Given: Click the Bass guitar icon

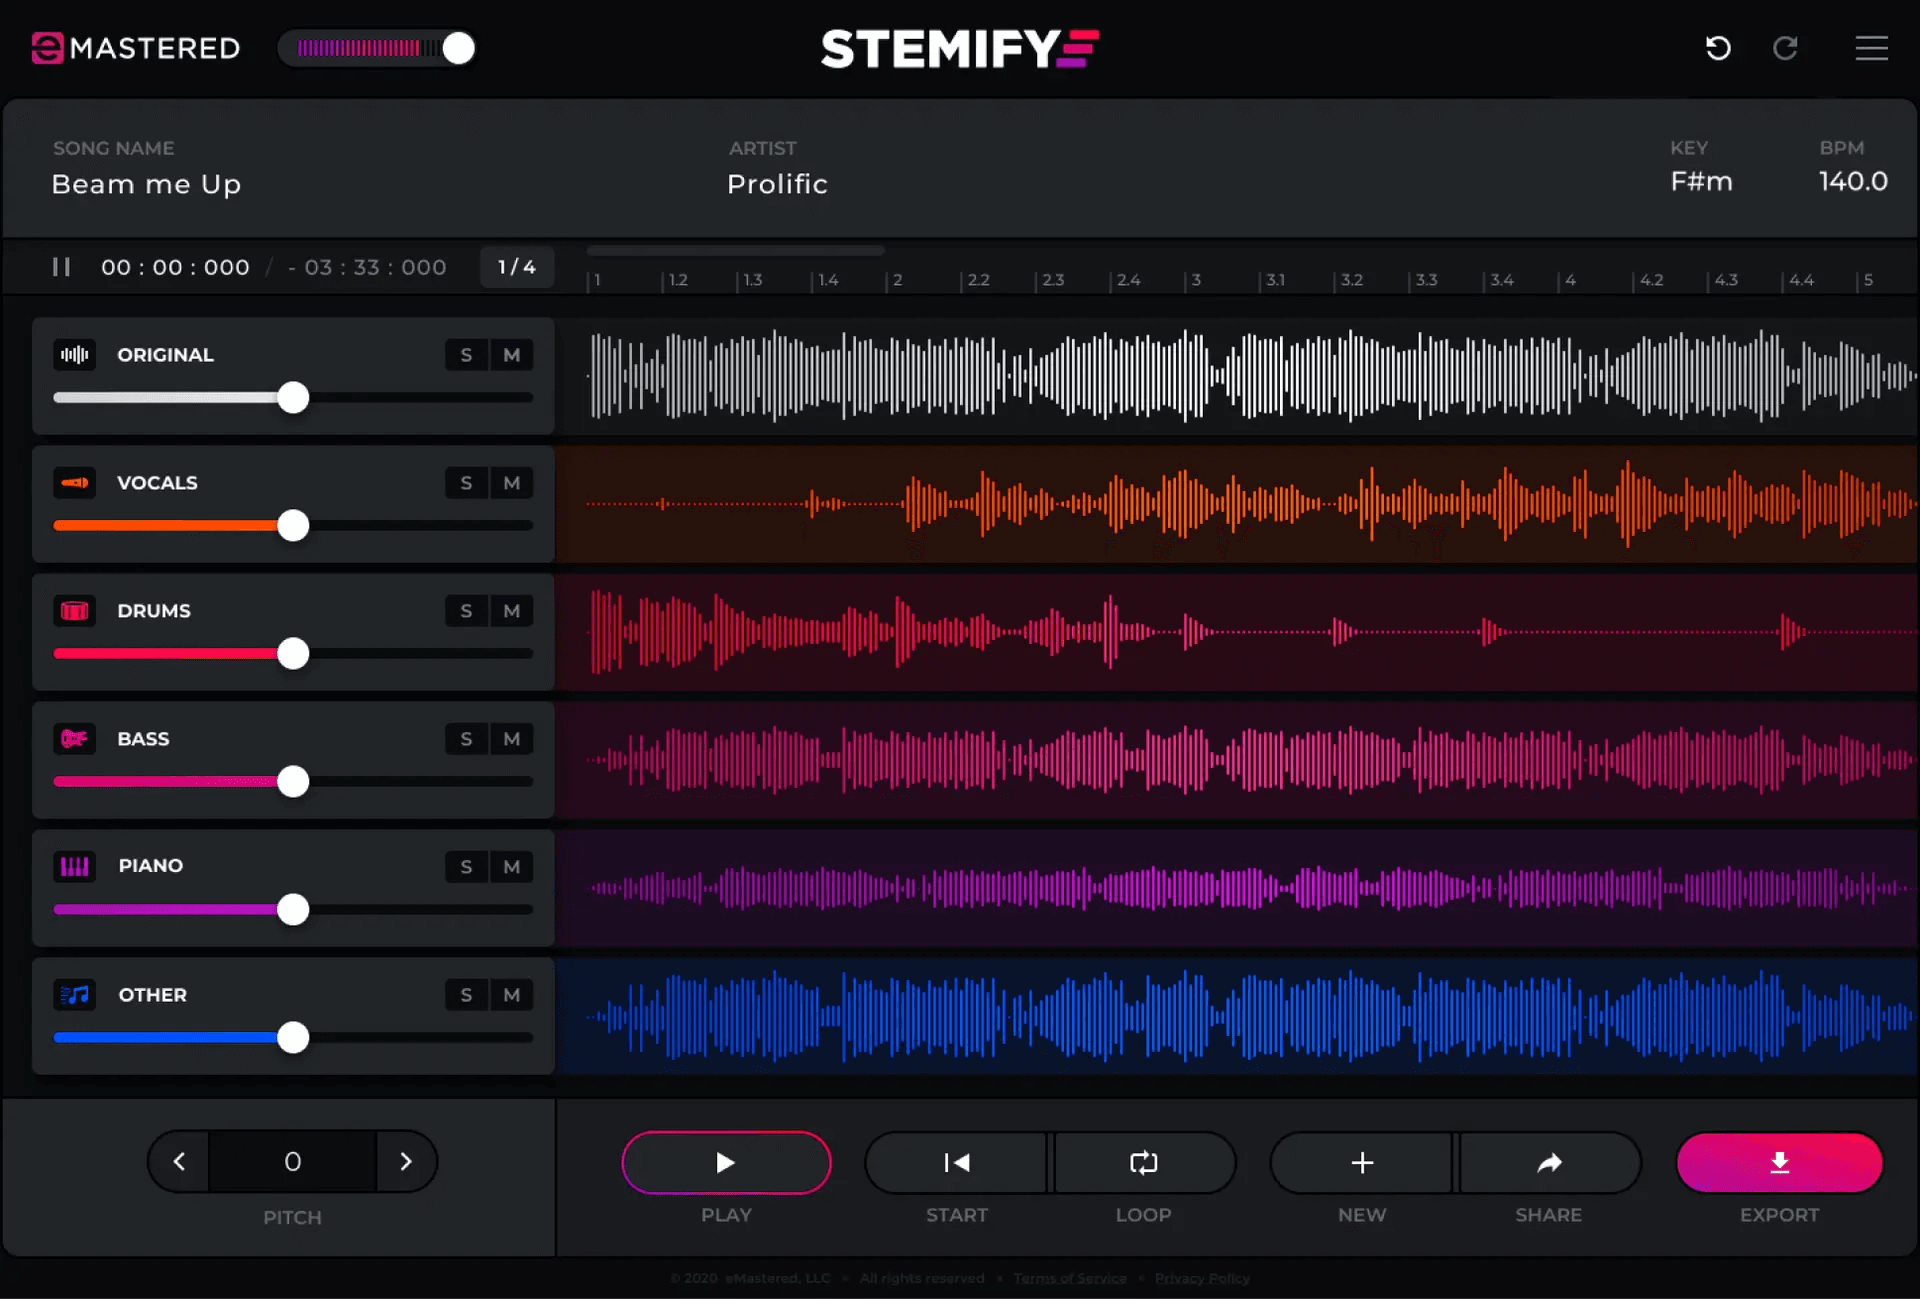Looking at the screenshot, I should point(75,739).
